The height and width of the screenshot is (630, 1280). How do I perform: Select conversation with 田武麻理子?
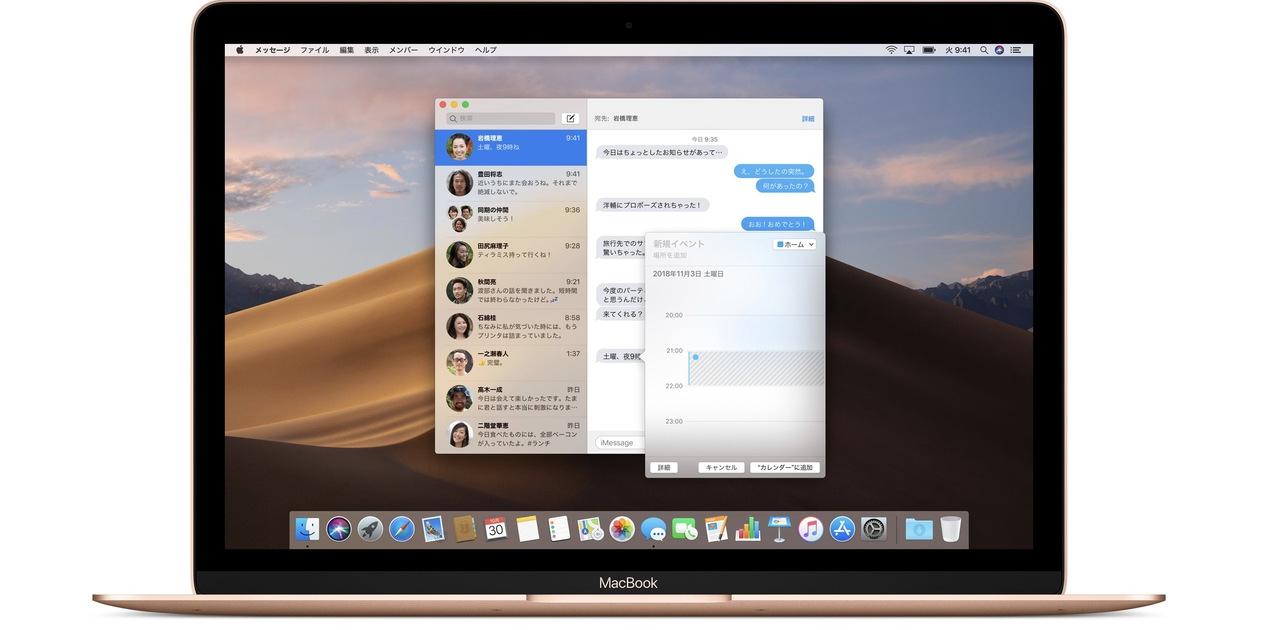511,255
